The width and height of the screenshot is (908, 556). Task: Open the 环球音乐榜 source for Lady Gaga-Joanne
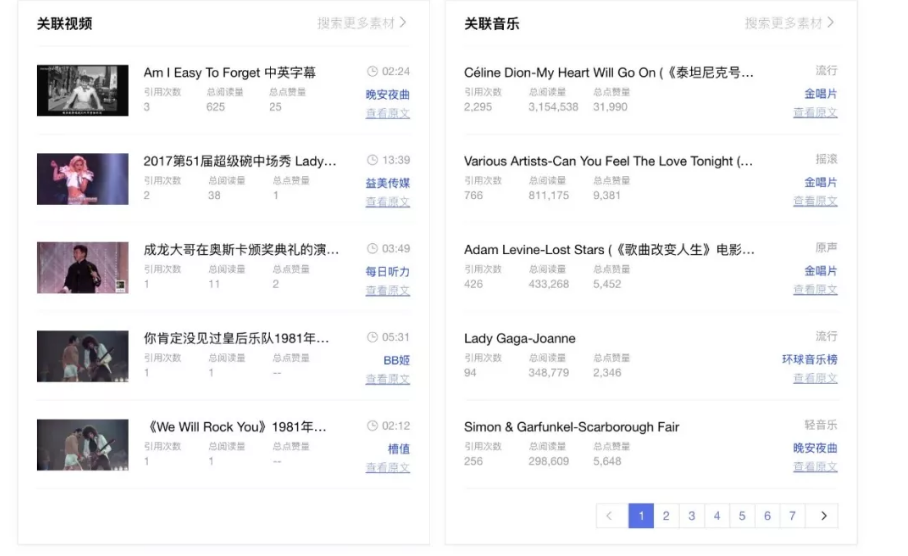coord(809,360)
